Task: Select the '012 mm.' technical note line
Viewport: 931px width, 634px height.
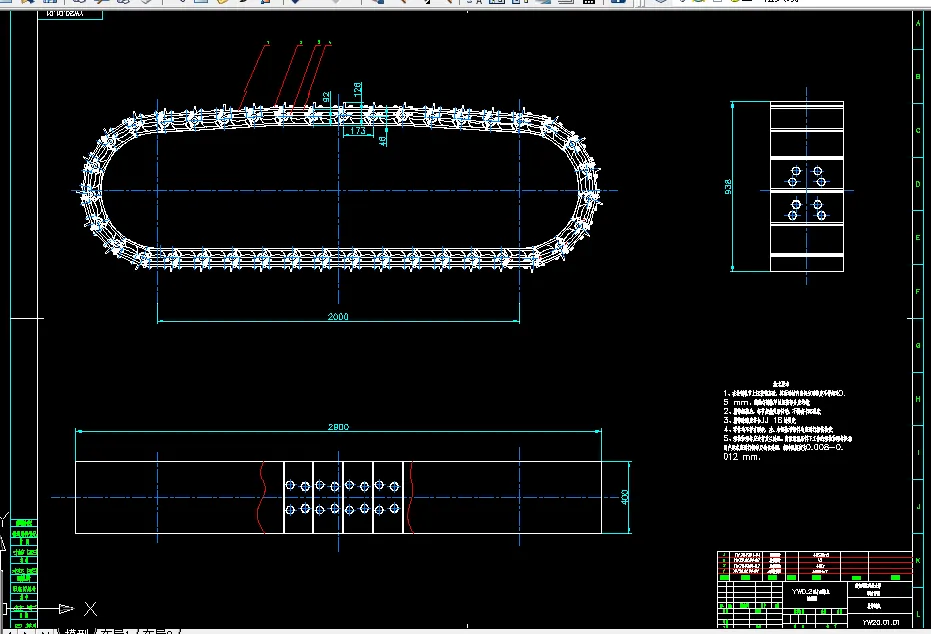Action: point(742,457)
